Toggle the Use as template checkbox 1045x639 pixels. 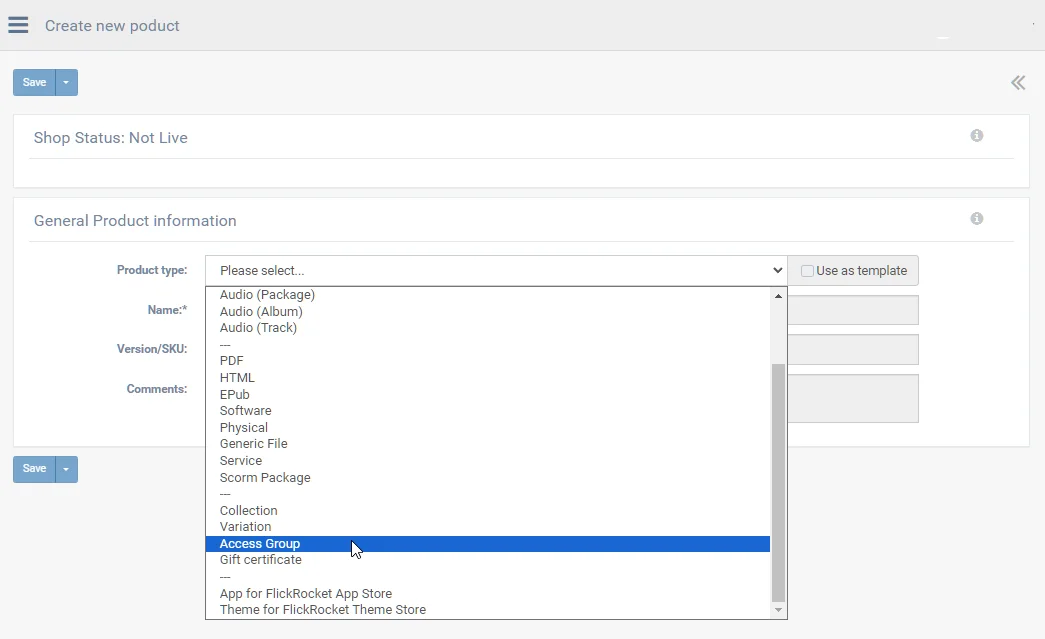click(807, 271)
